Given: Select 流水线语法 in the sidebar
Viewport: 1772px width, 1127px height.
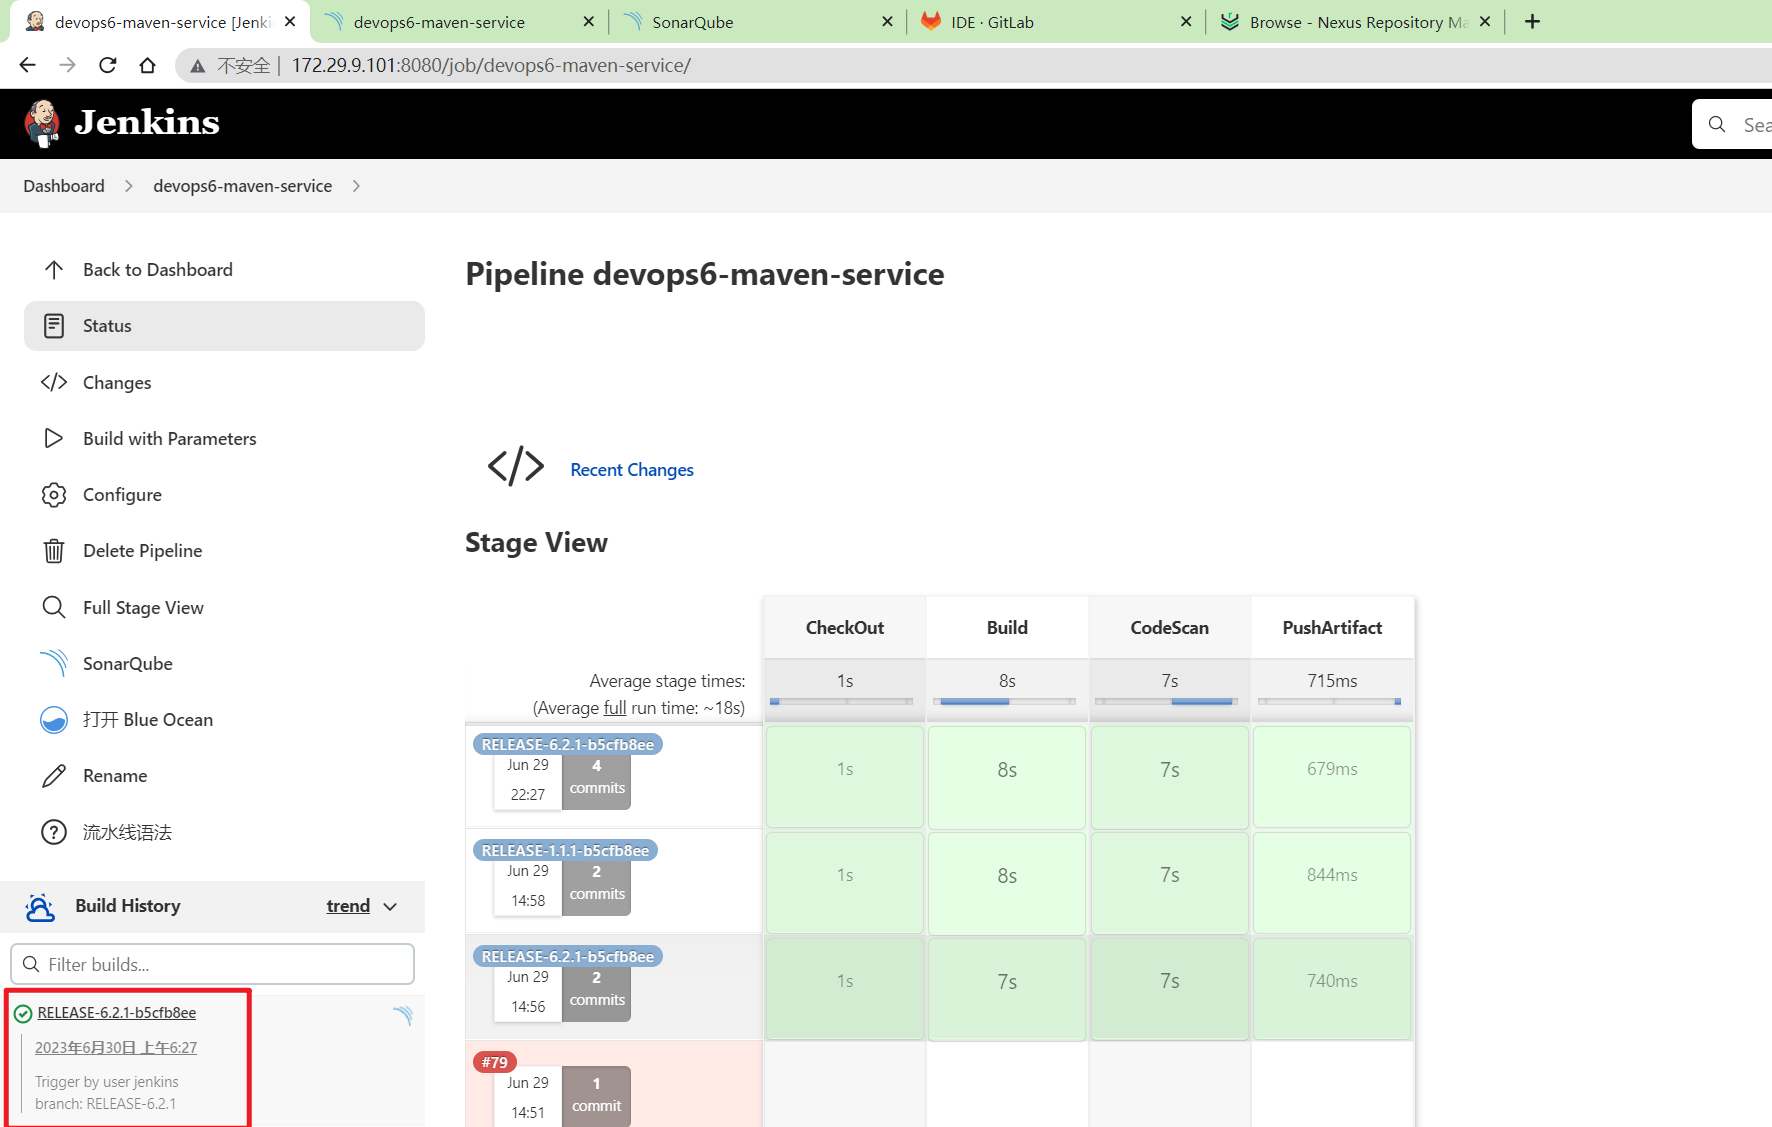Looking at the screenshot, I should coord(224,832).
